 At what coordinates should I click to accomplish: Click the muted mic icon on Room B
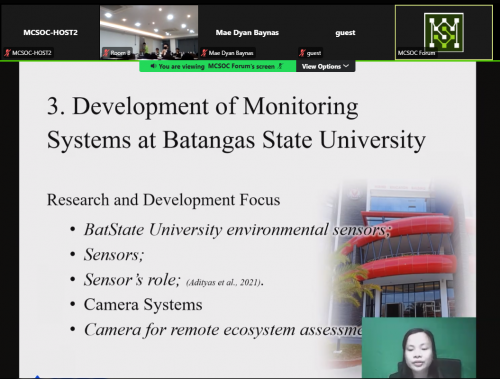point(106,53)
